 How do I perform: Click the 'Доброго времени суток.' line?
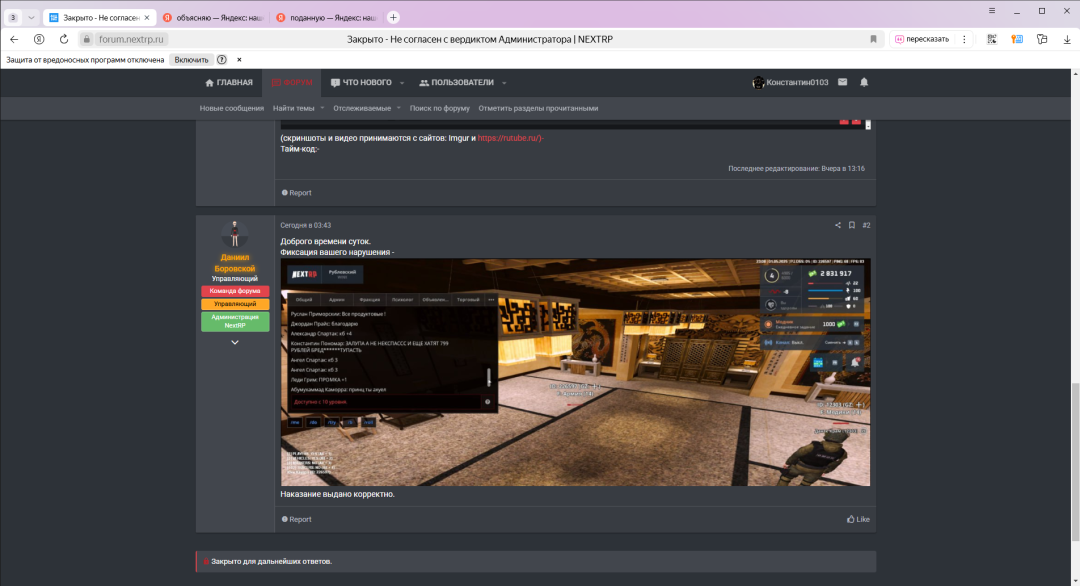[326, 242]
